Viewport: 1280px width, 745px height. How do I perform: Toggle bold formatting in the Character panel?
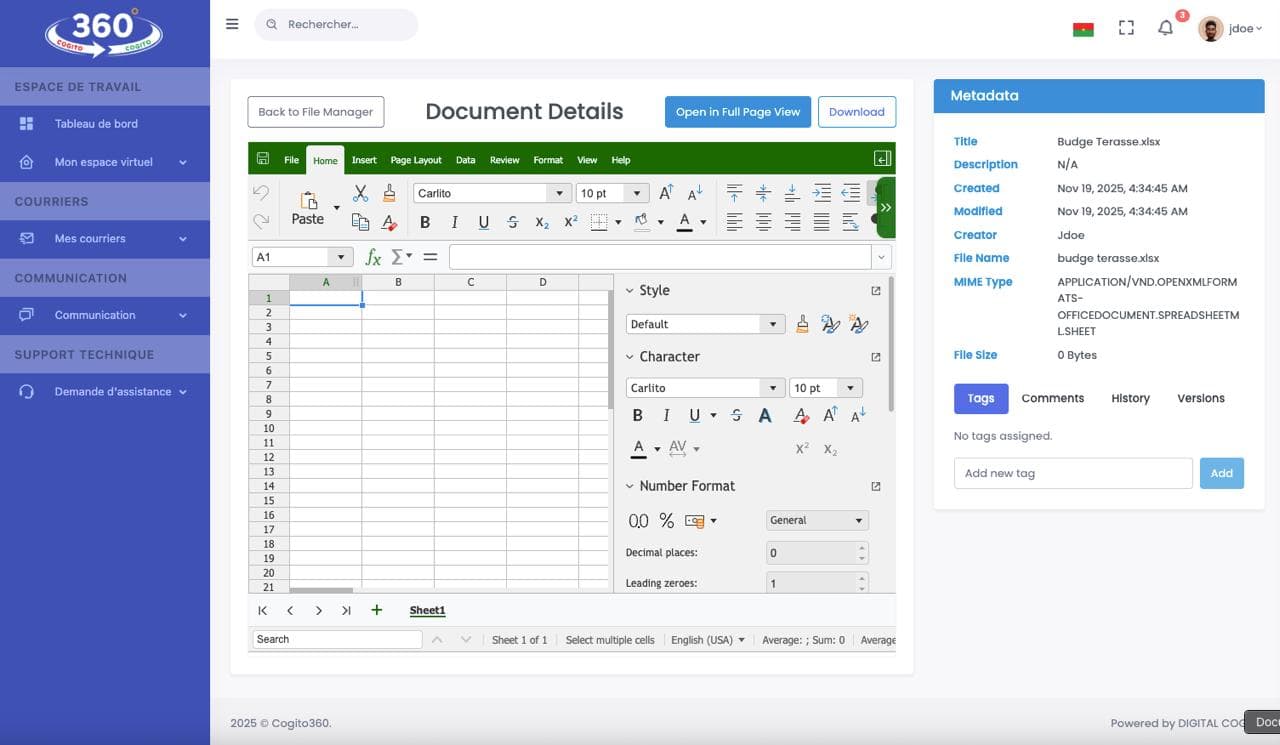637,415
